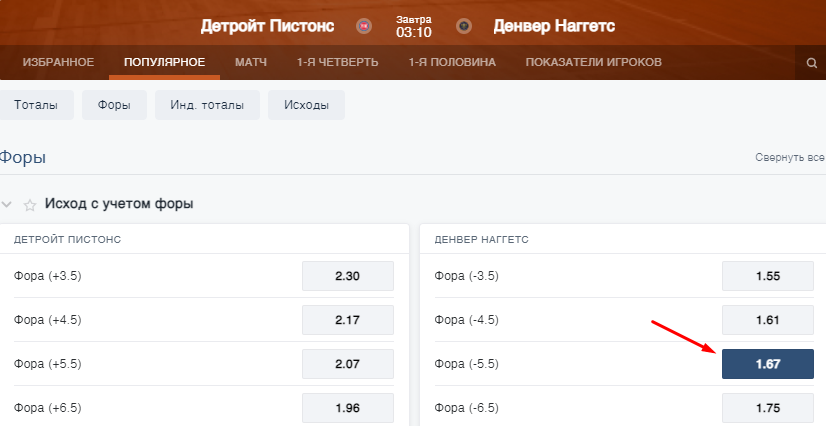The image size is (826, 426).
Task: Click the Denver Nuggets team logo
Action: (x=464, y=26)
